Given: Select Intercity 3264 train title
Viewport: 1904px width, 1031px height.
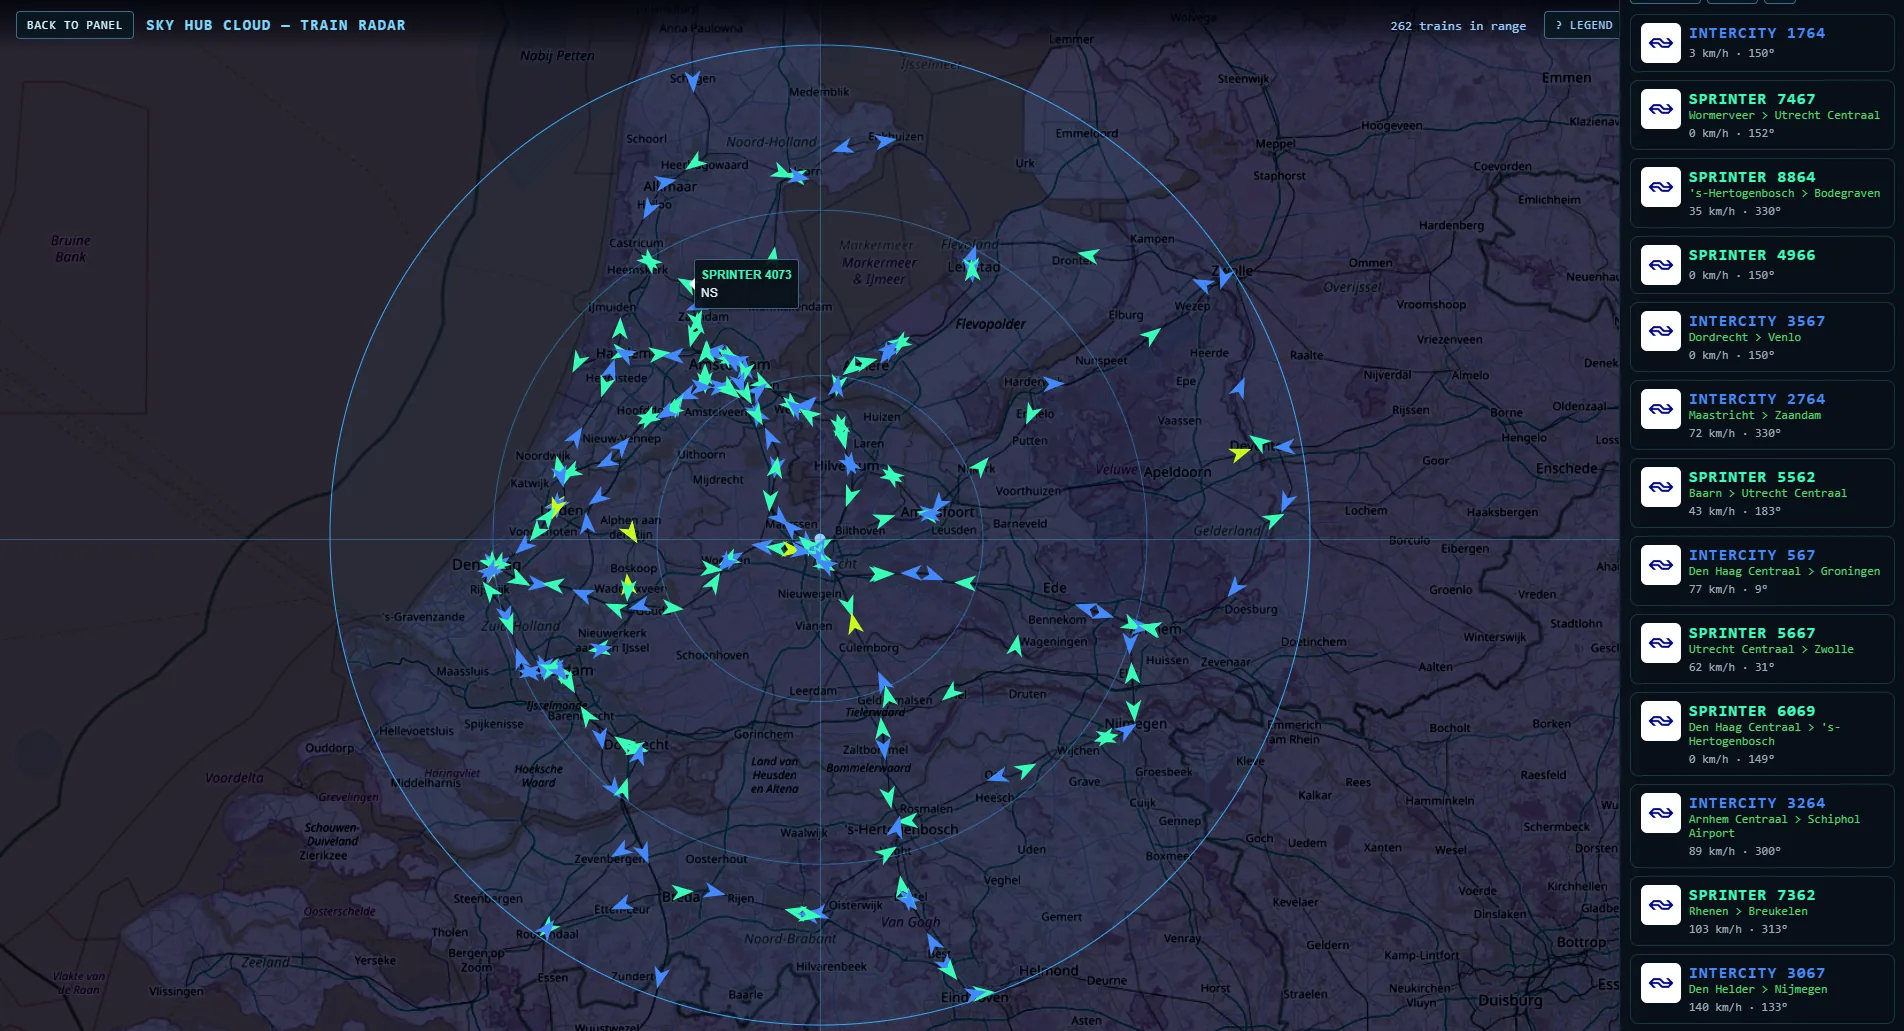Looking at the screenshot, I should point(1757,803).
